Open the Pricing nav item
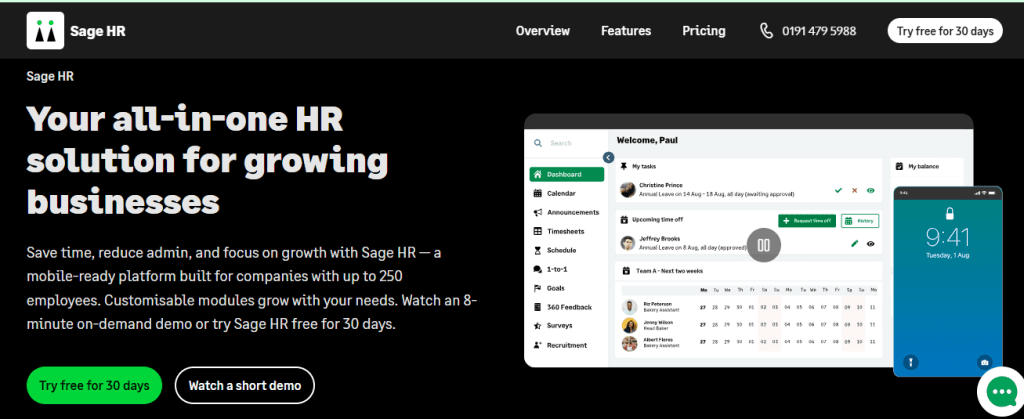This screenshot has width=1024, height=419. [704, 31]
